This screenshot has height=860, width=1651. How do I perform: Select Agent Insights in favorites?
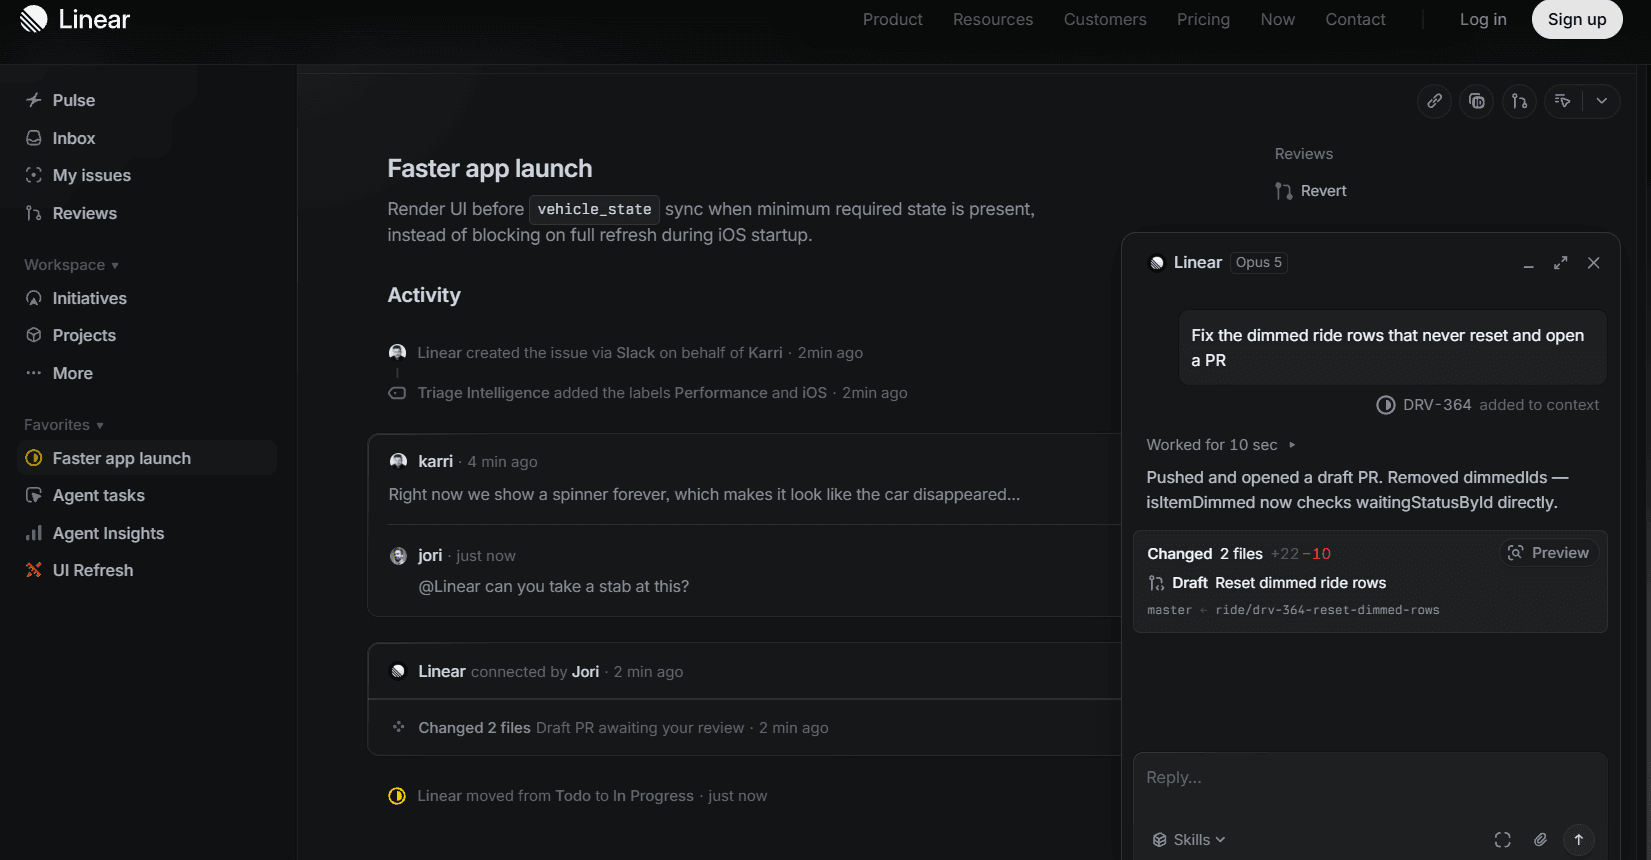[108, 533]
